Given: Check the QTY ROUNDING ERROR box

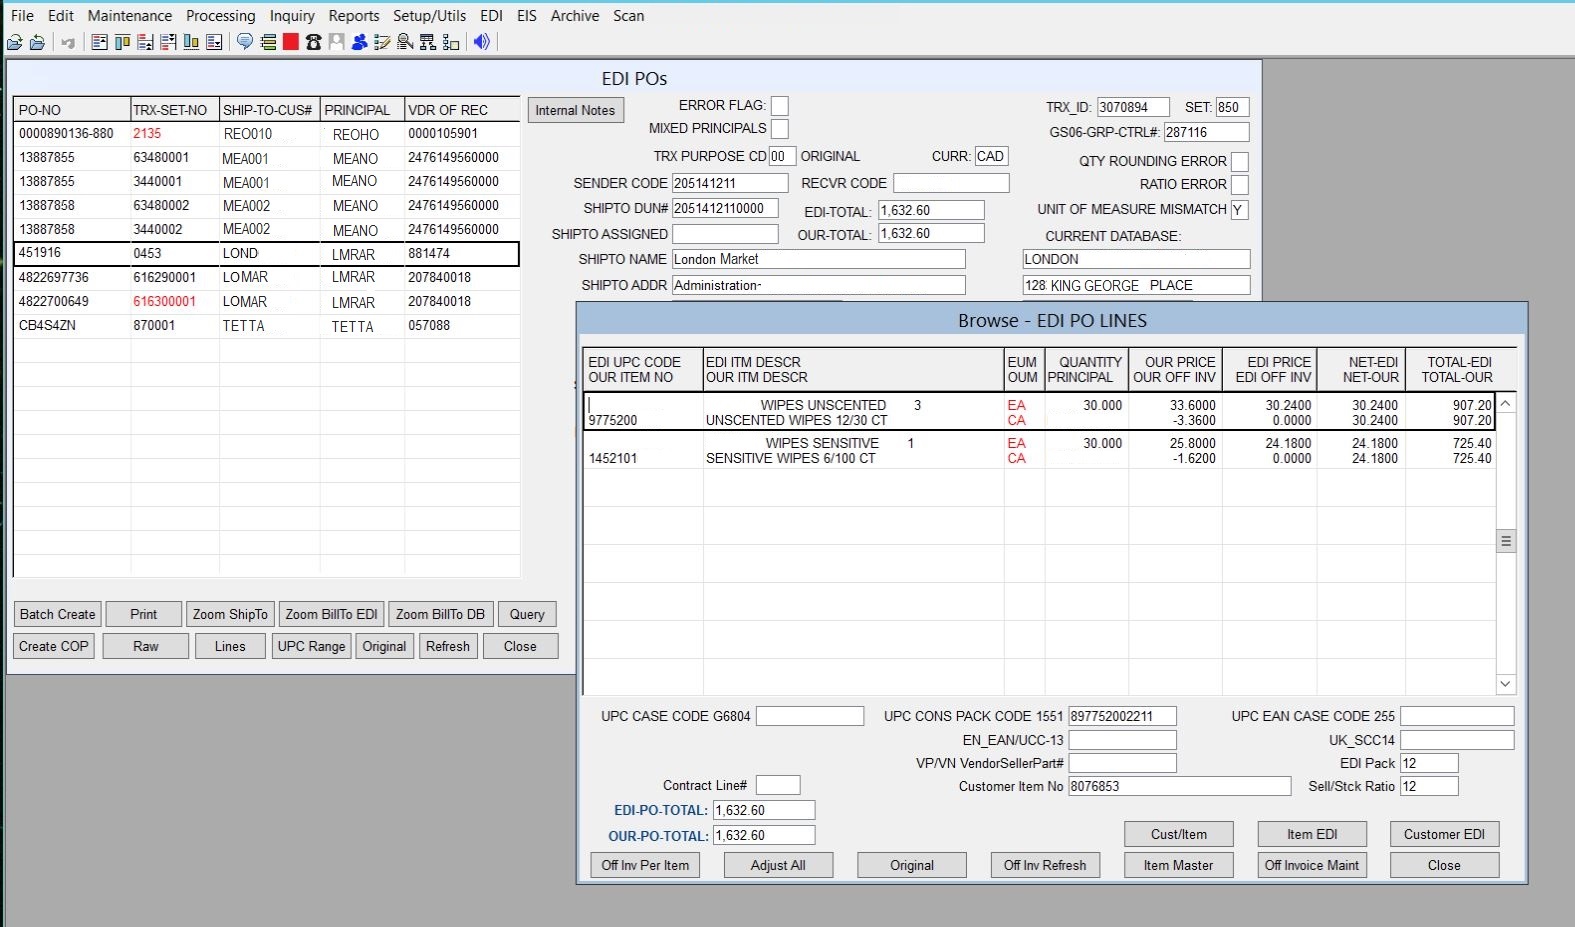Looking at the screenshot, I should 1240,162.
